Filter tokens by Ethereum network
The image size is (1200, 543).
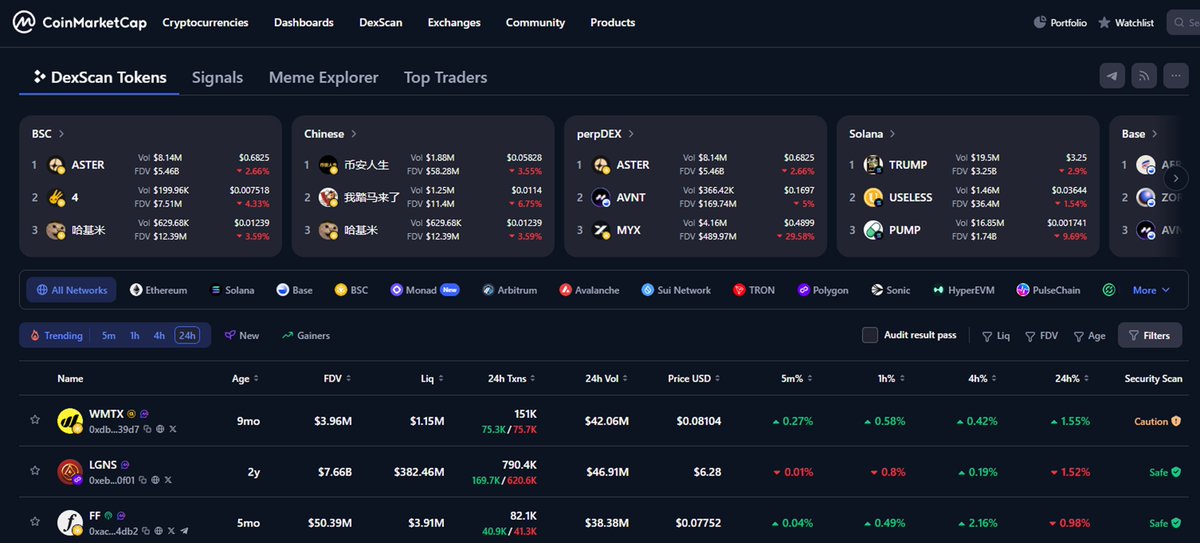click(158, 290)
